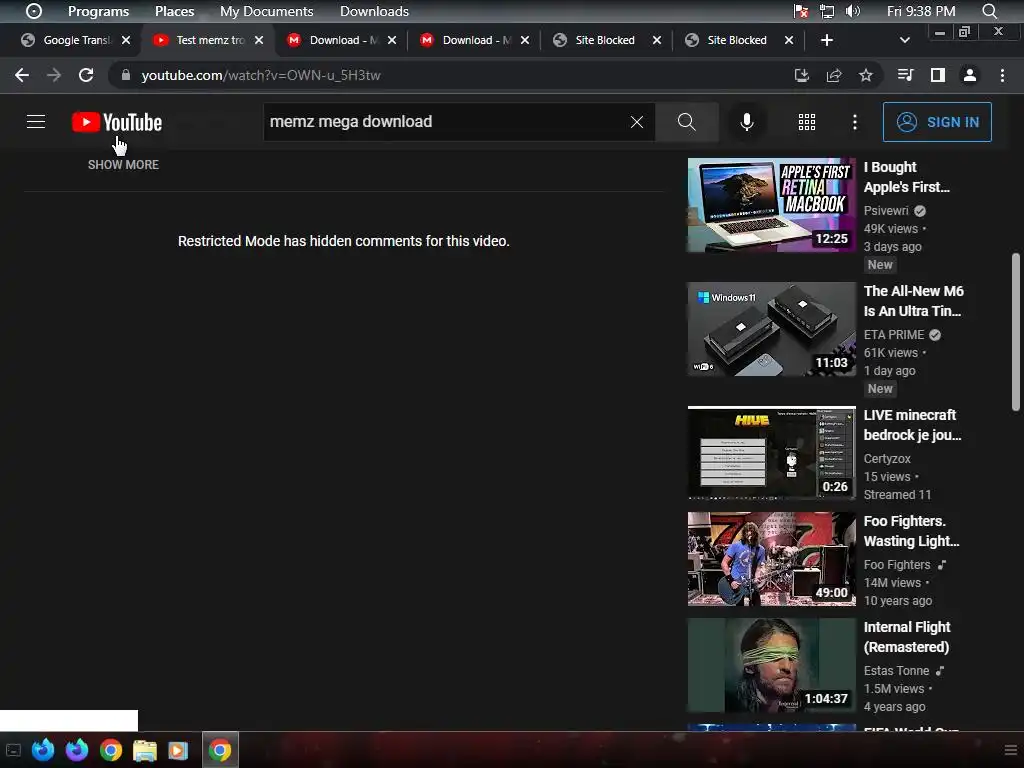
Task: Open Apple's First Retina MacBook thumbnail
Action: point(771,204)
